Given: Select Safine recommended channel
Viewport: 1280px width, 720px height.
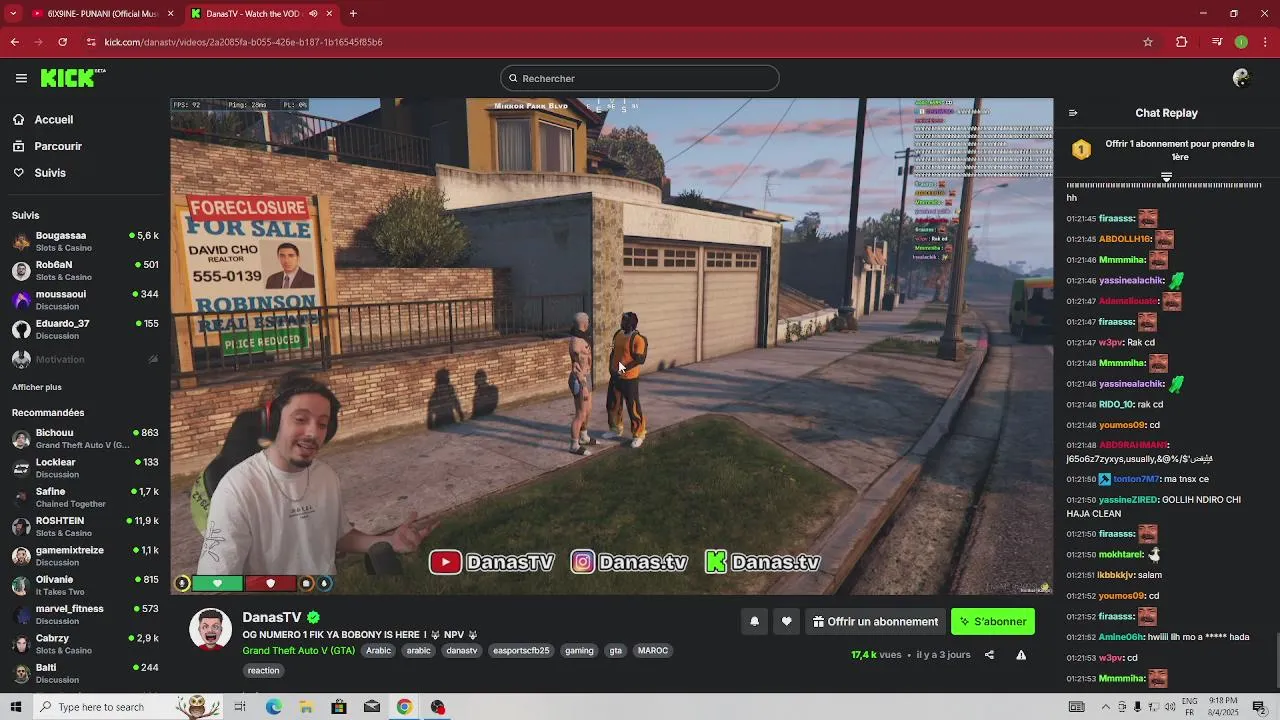Looking at the screenshot, I should click(x=84, y=497).
